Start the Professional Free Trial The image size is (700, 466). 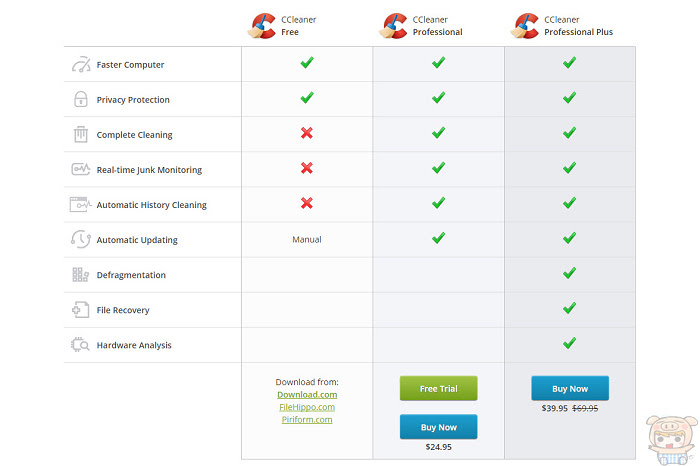pos(438,388)
